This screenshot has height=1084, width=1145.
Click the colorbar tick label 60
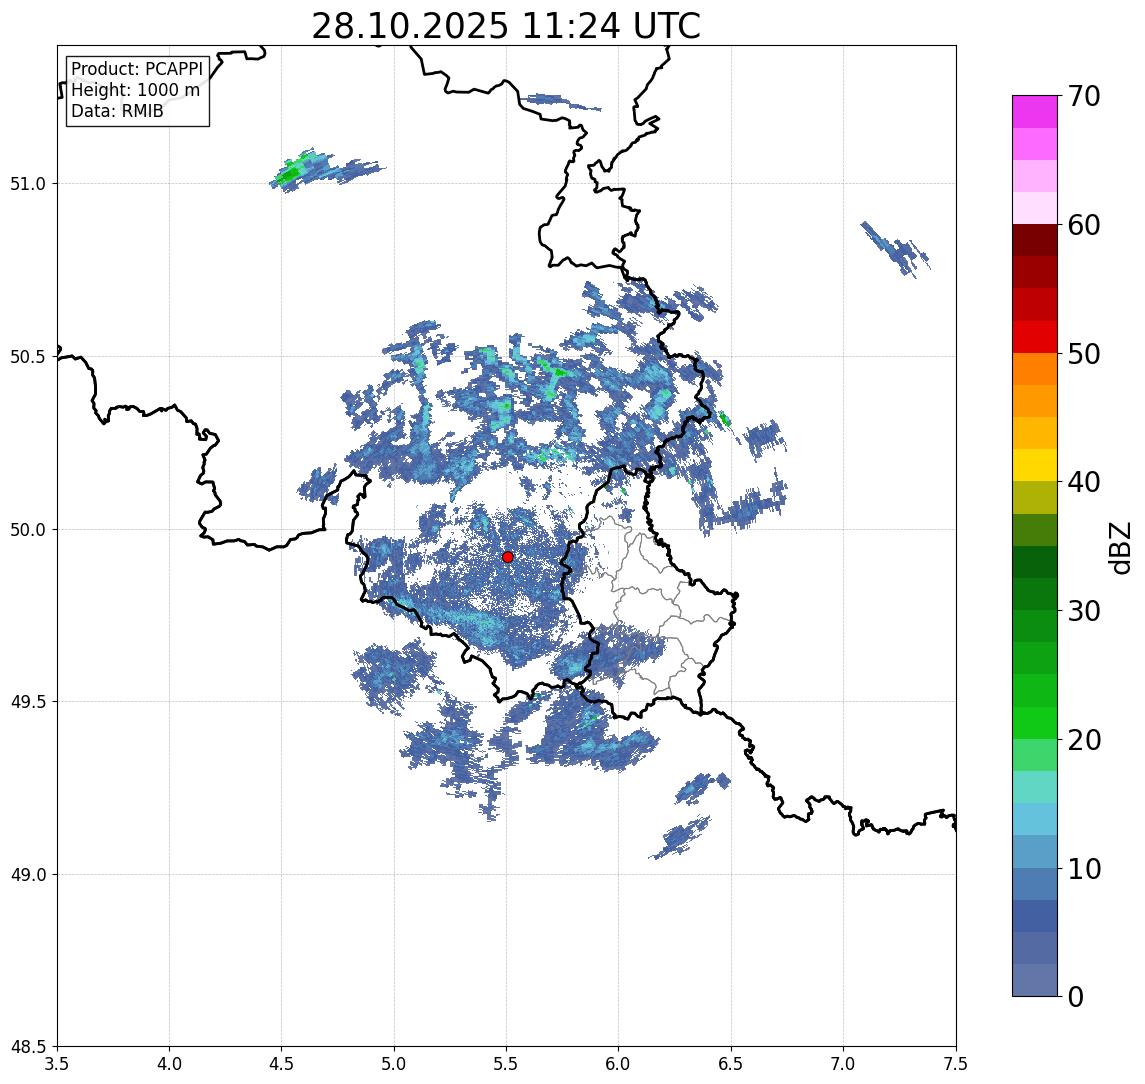tap(1084, 225)
